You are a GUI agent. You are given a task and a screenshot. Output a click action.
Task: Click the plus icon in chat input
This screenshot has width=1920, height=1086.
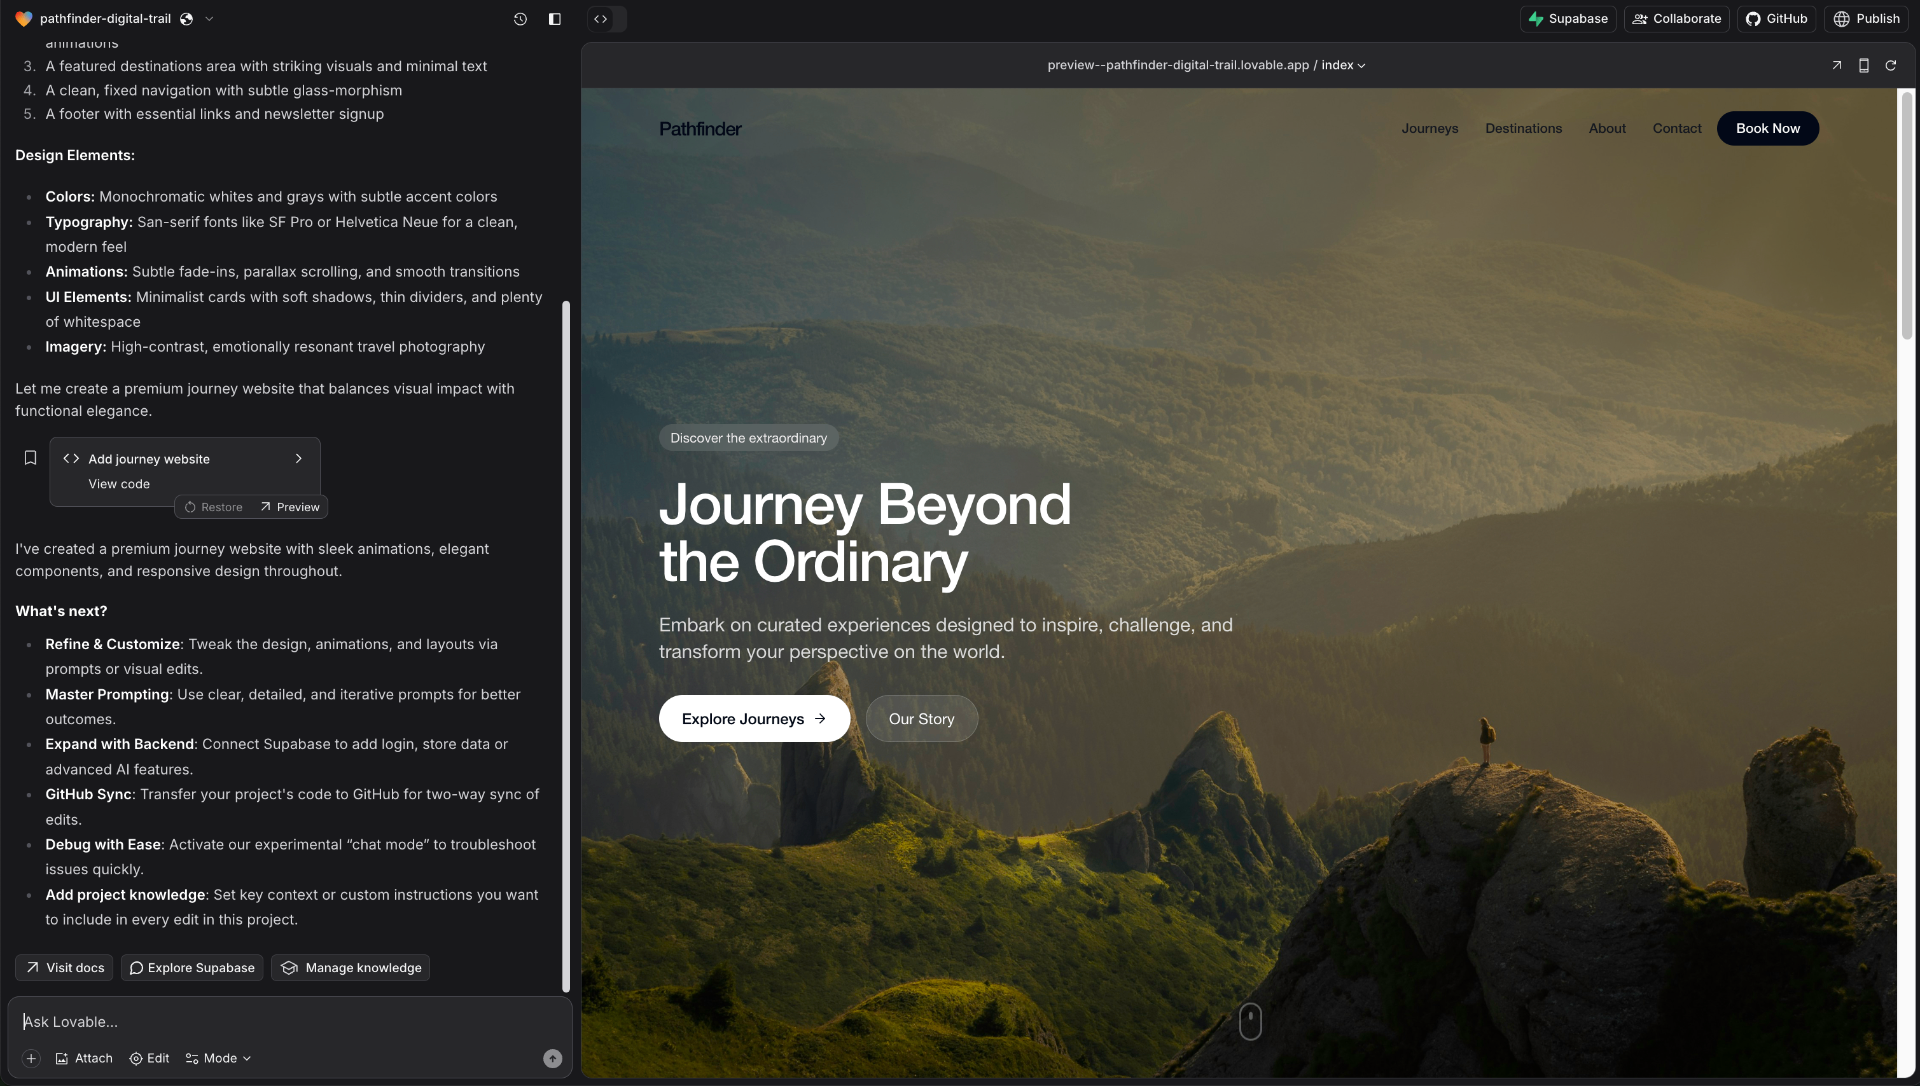pyautogui.click(x=31, y=1058)
